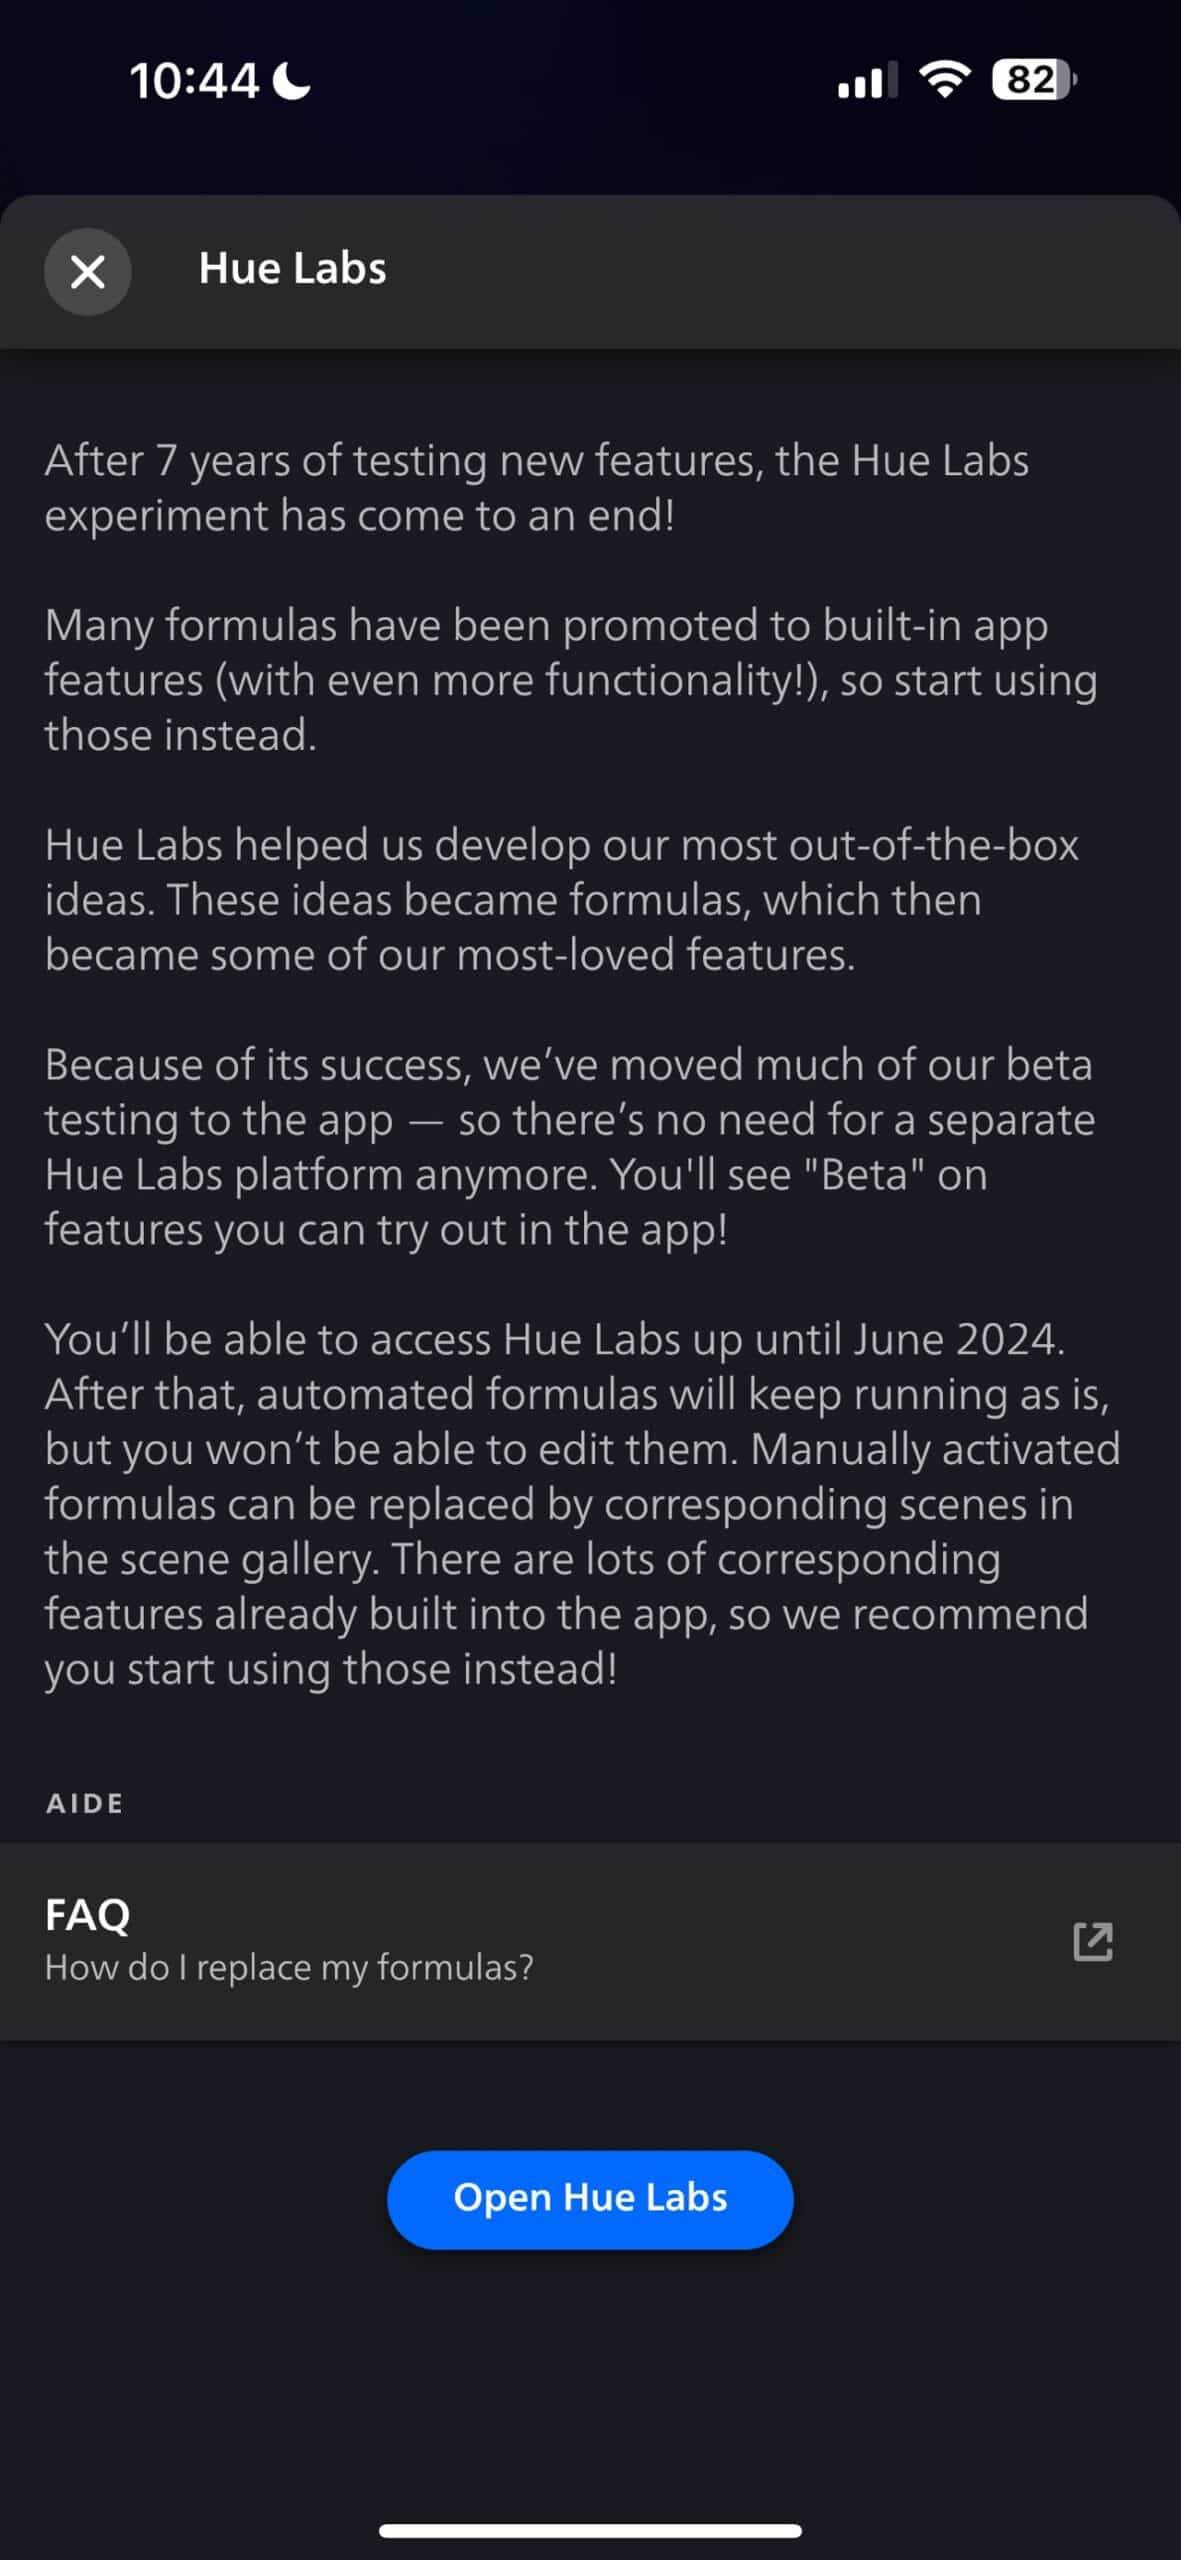The width and height of the screenshot is (1181, 2560).
Task: Tap the FAQ row title
Action: click(88, 1915)
